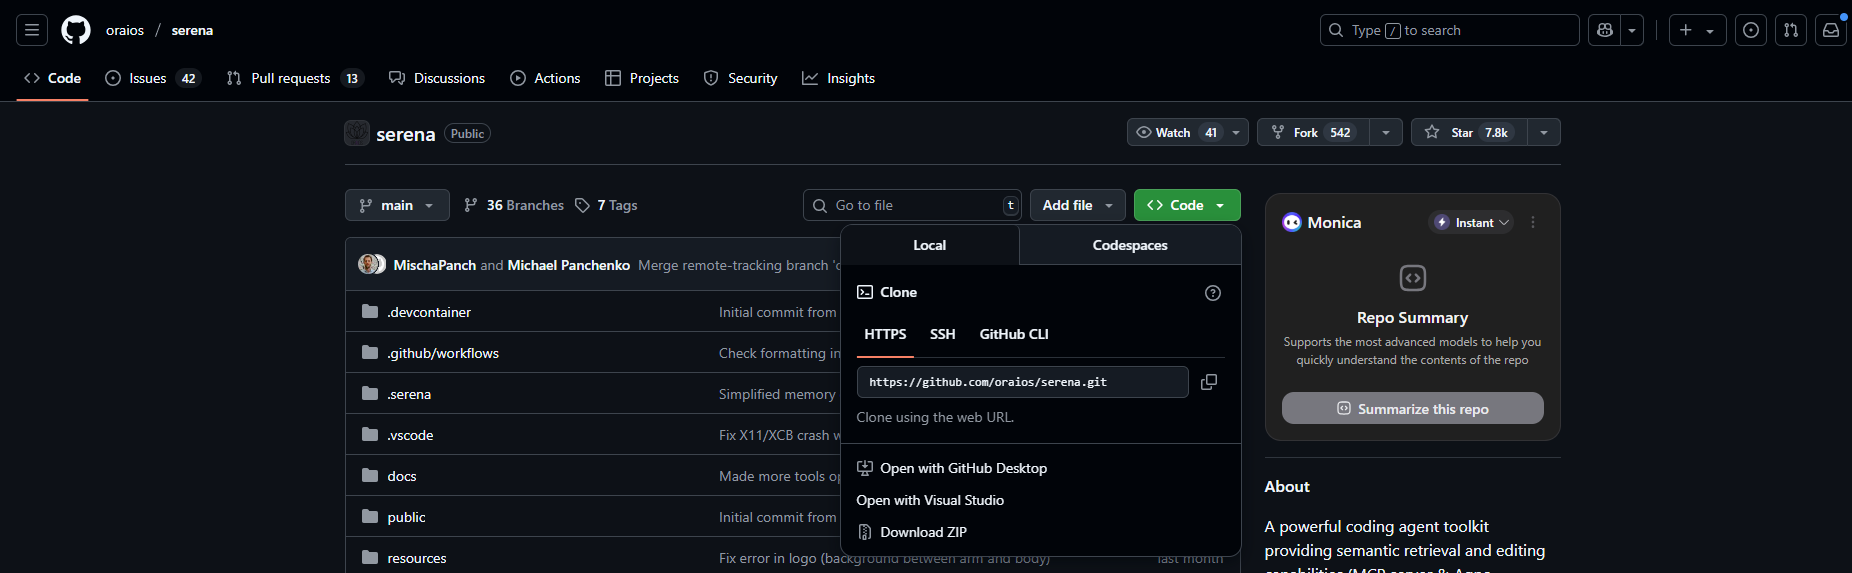The image size is (1852, 573).
Task: Select the HTTPS clone option
Action: click(x=885, y=334)
